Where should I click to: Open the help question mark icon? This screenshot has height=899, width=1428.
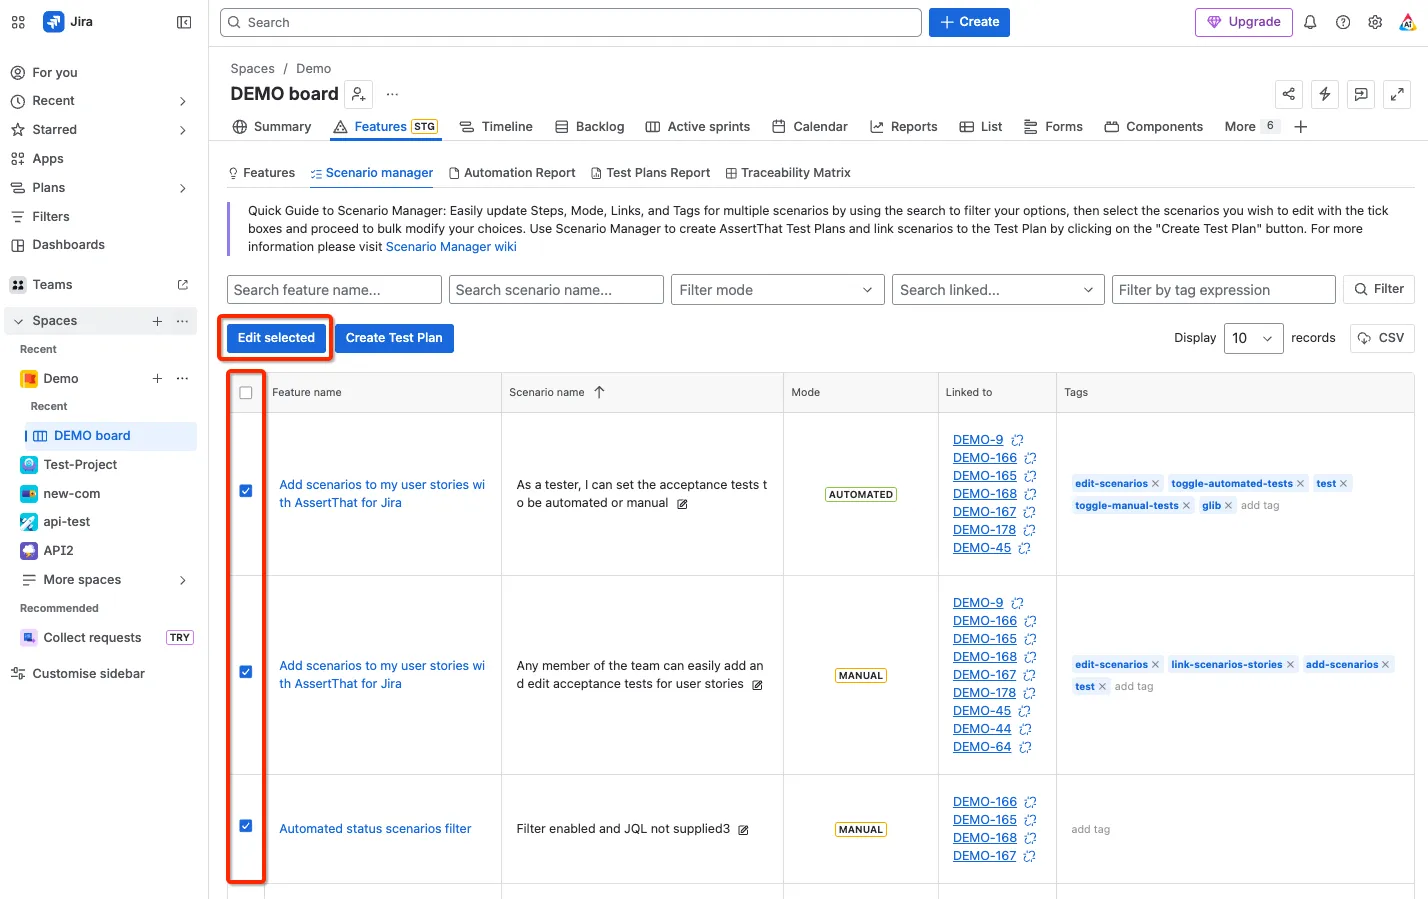[1343, 22]
